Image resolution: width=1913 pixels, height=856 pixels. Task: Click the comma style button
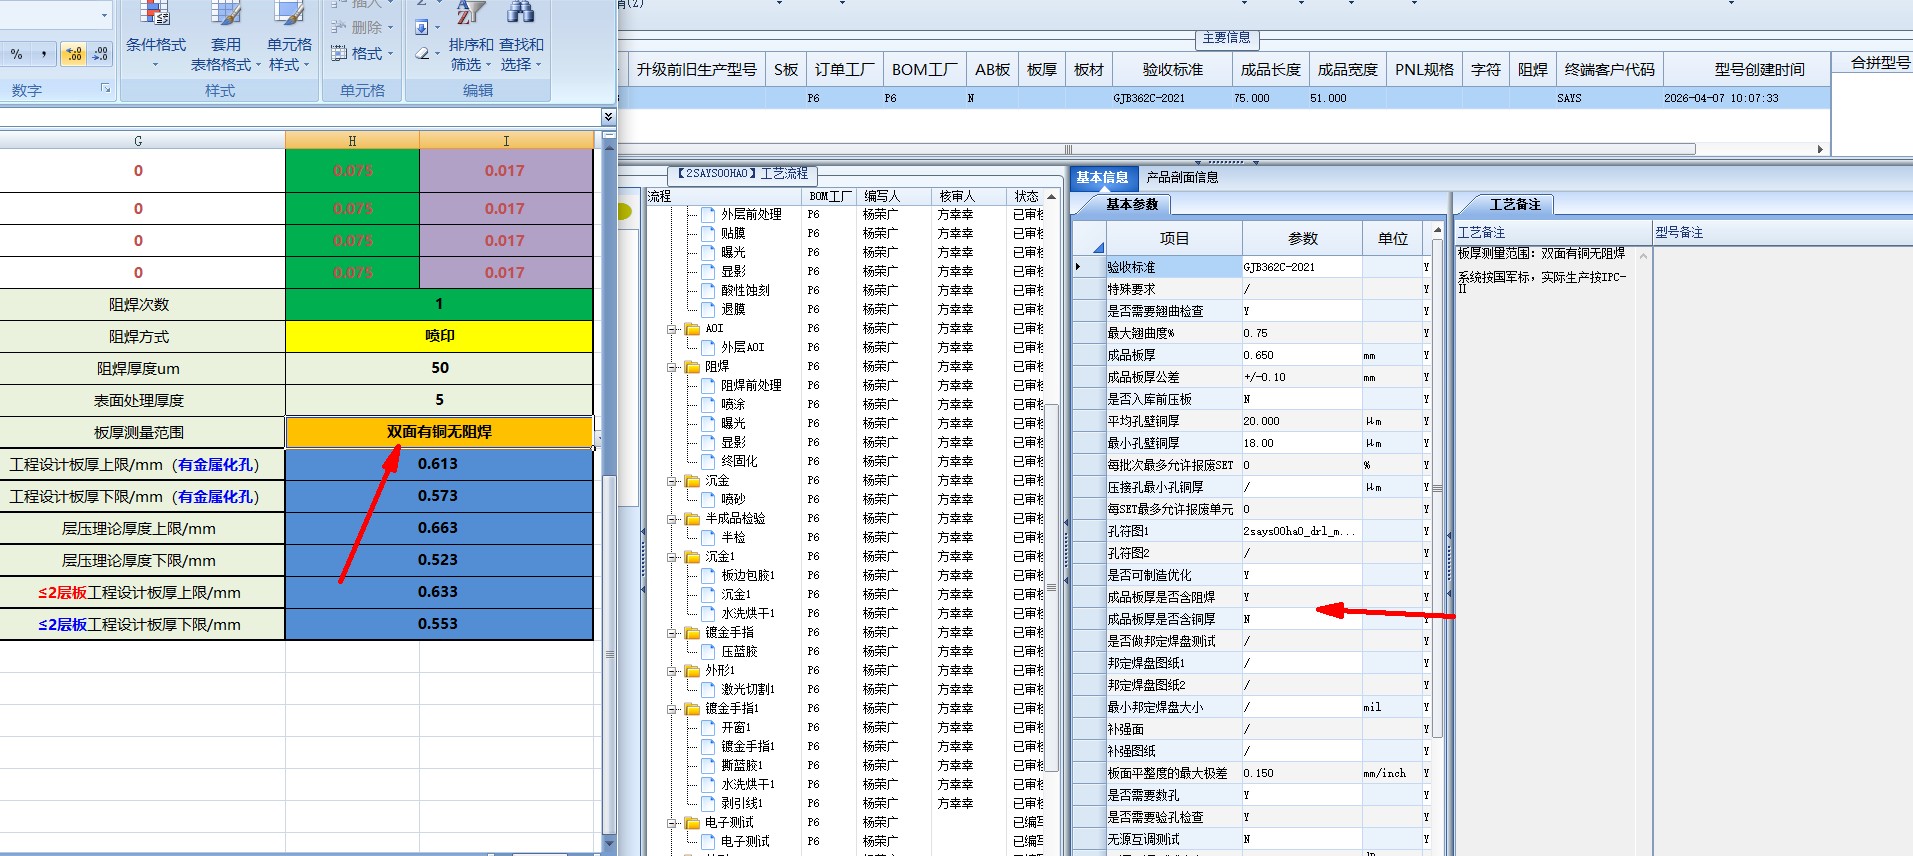tap(43, 54)
